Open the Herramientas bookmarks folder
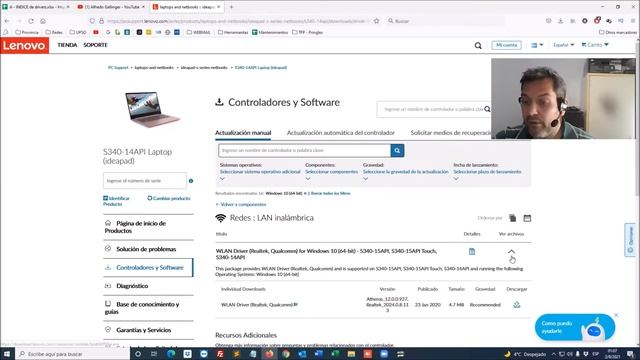Viewport: 640px width, 360px height. (233, 32)
